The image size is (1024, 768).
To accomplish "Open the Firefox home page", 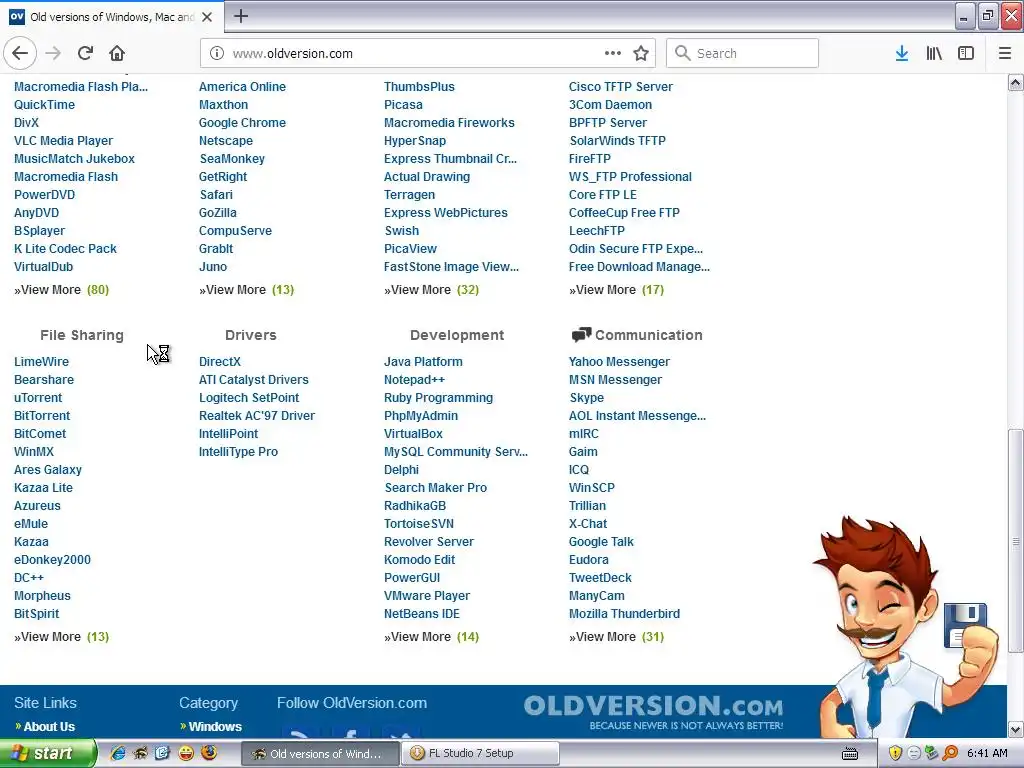I will click(x=117, y=53).
